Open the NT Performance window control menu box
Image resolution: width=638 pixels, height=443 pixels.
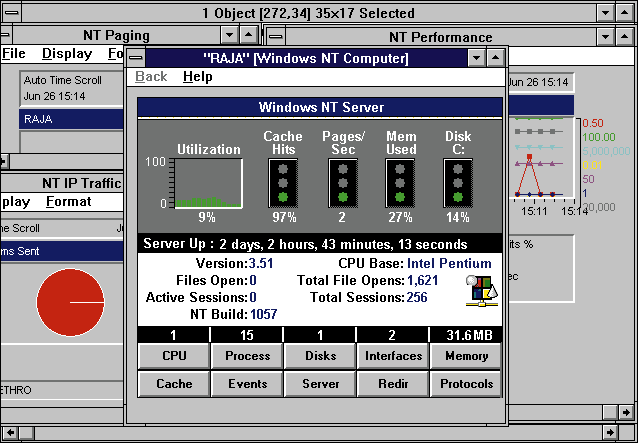pos(275,37)
